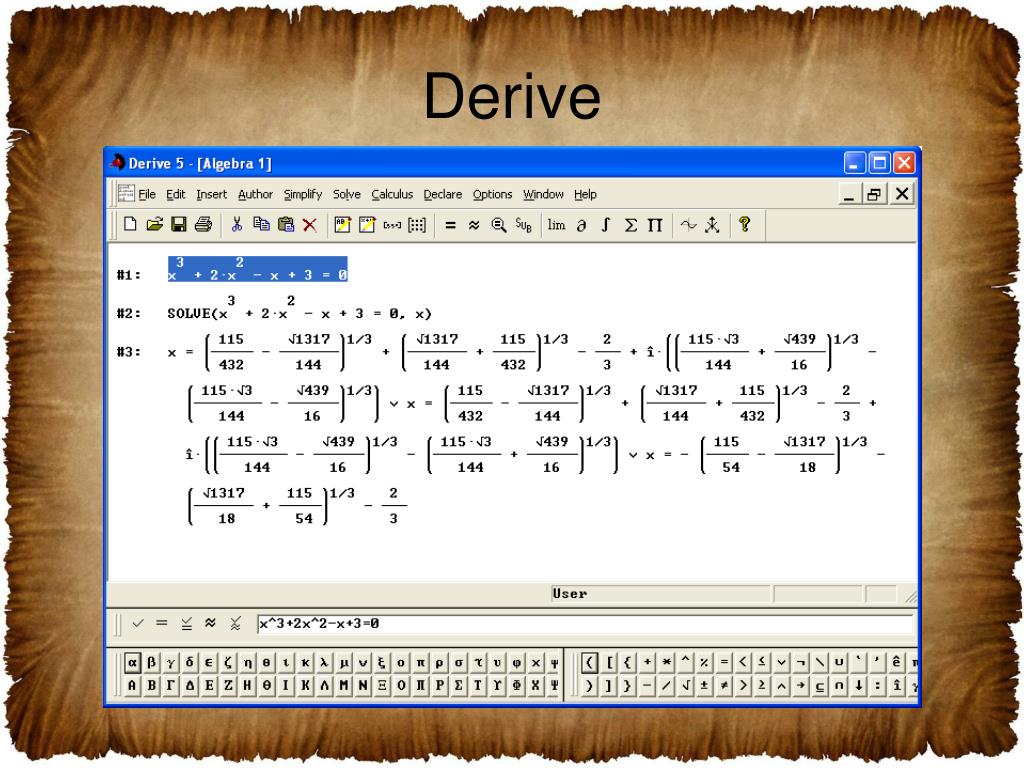Select the highlighted expression #1
The image size is (1024, 768).
(257, 269)
